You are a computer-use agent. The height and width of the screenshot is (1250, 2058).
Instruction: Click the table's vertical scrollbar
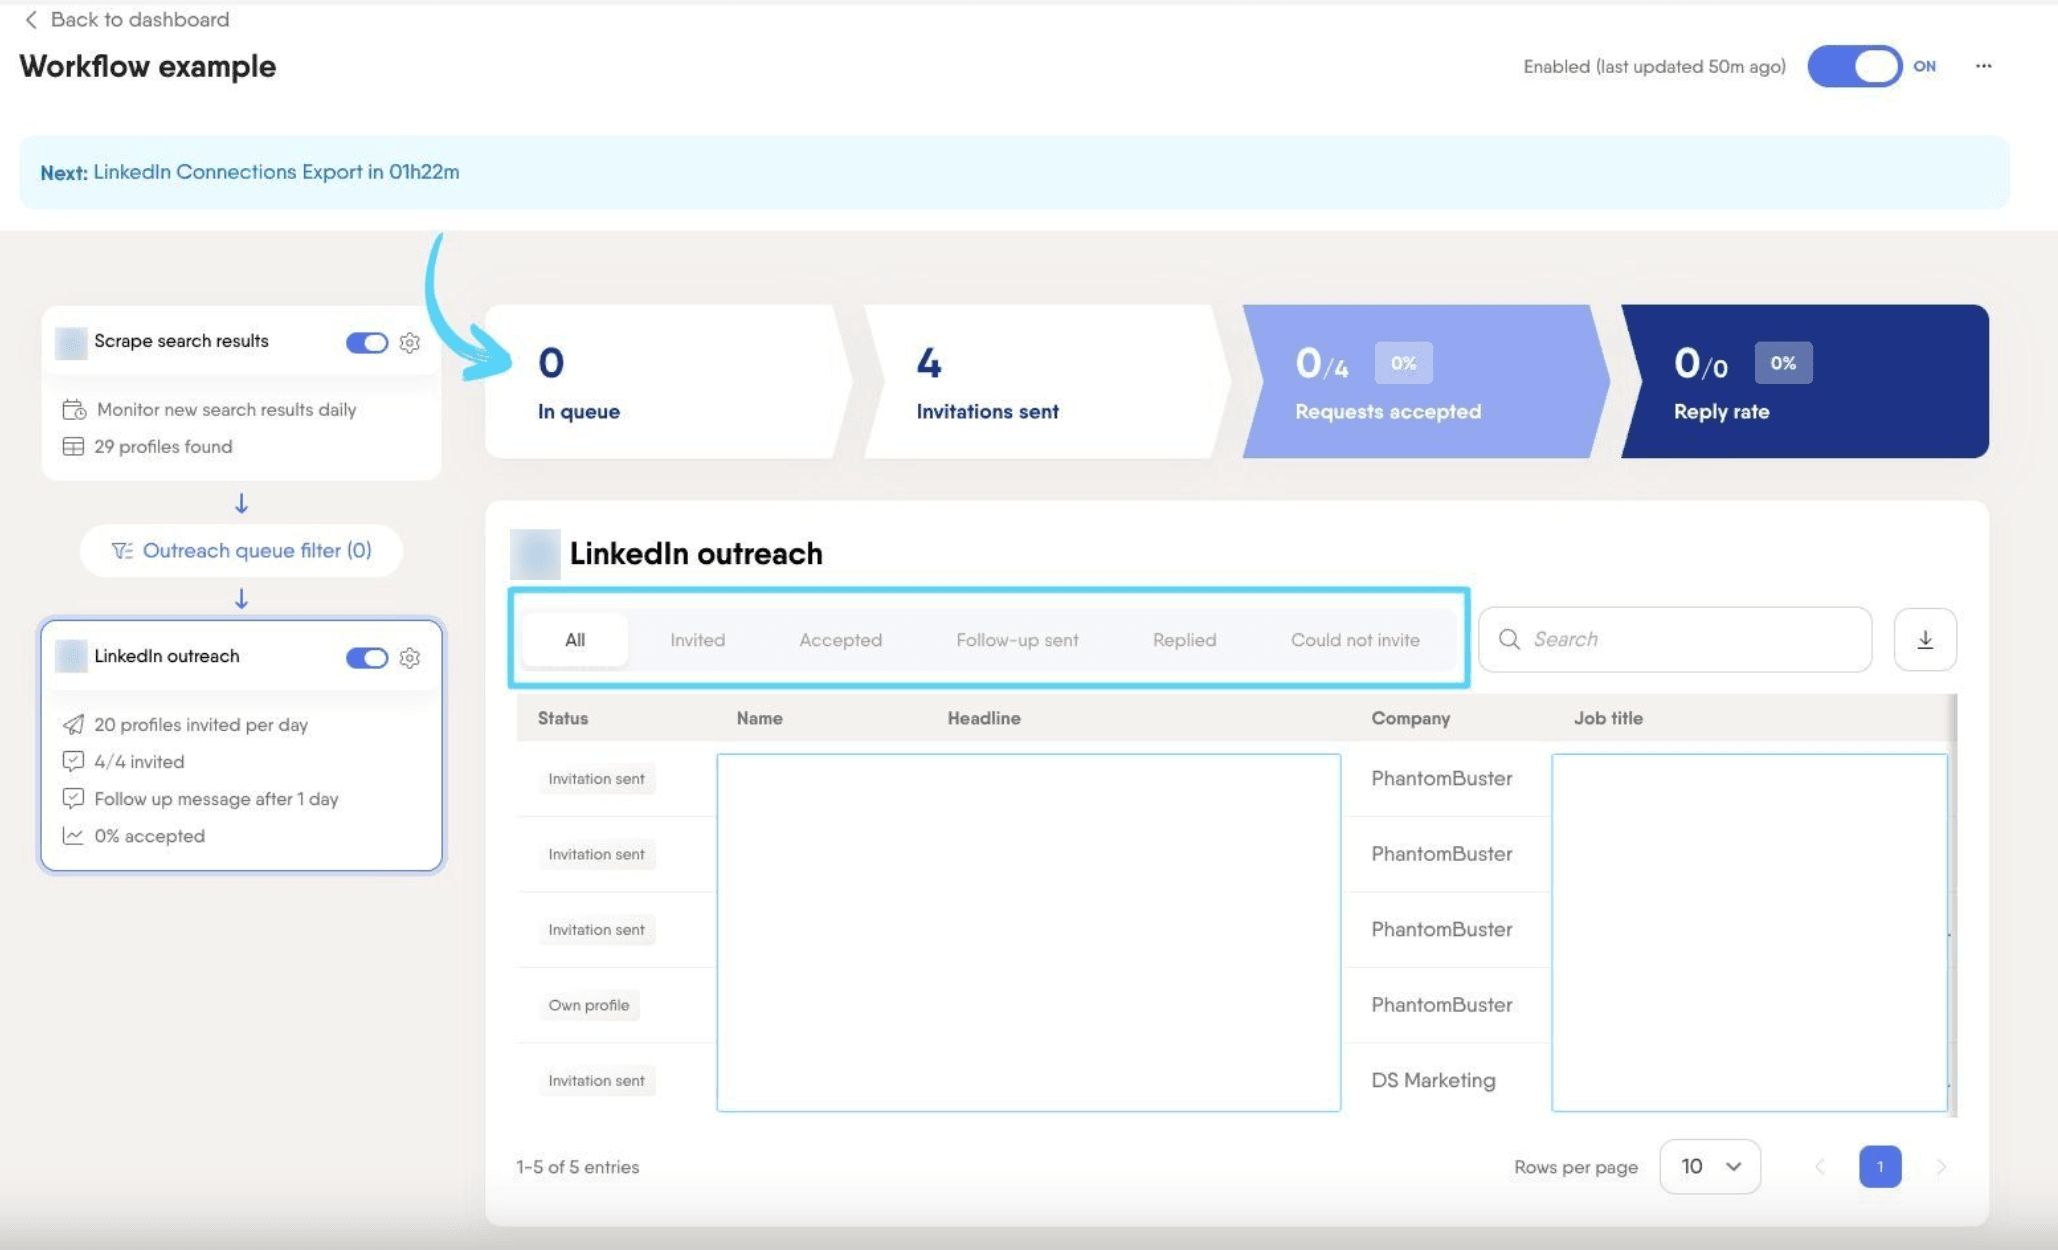tap(1953, 905)
